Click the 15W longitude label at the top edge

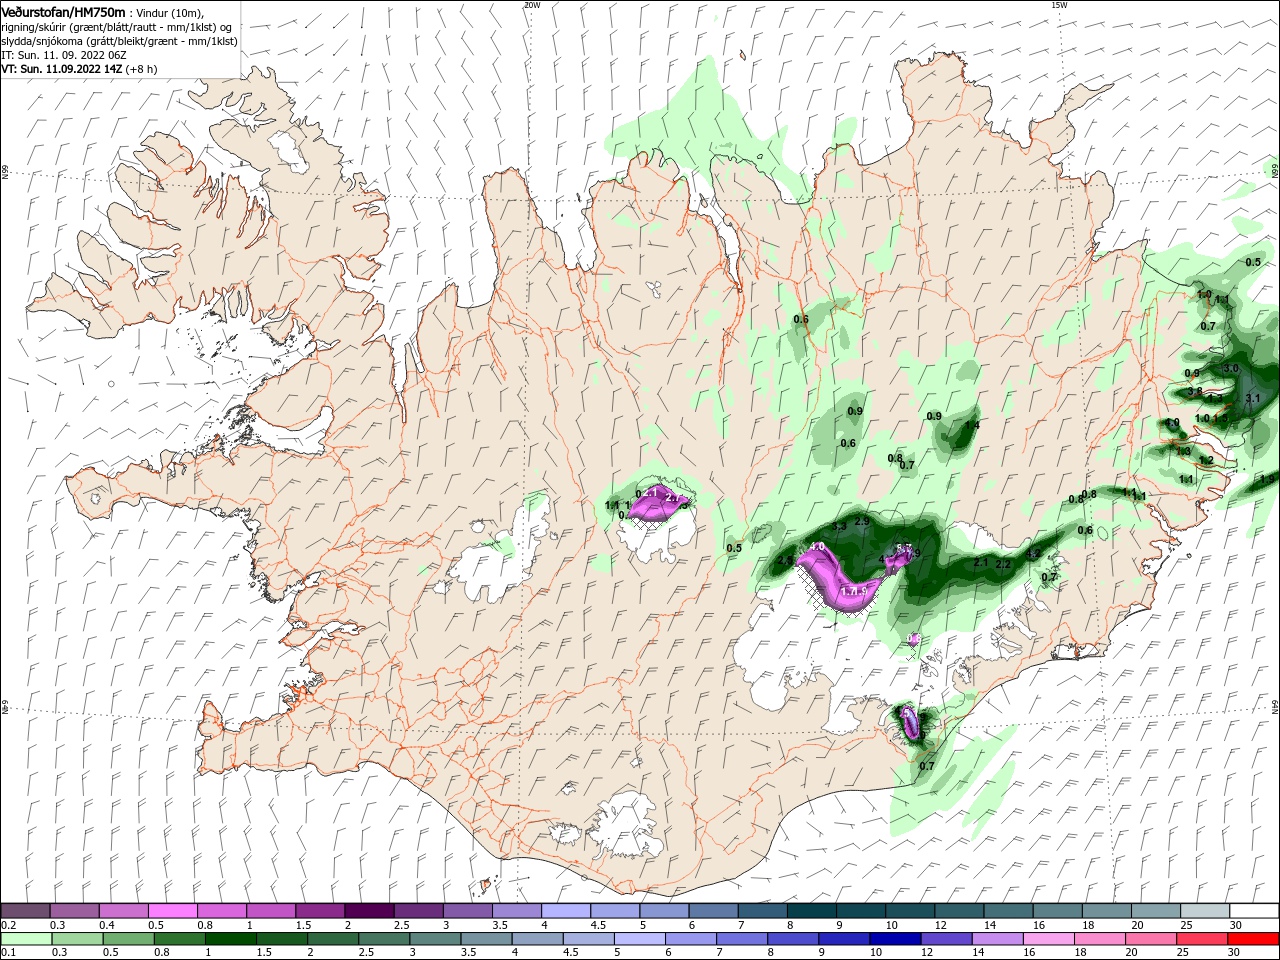(x=1059, y=5)
